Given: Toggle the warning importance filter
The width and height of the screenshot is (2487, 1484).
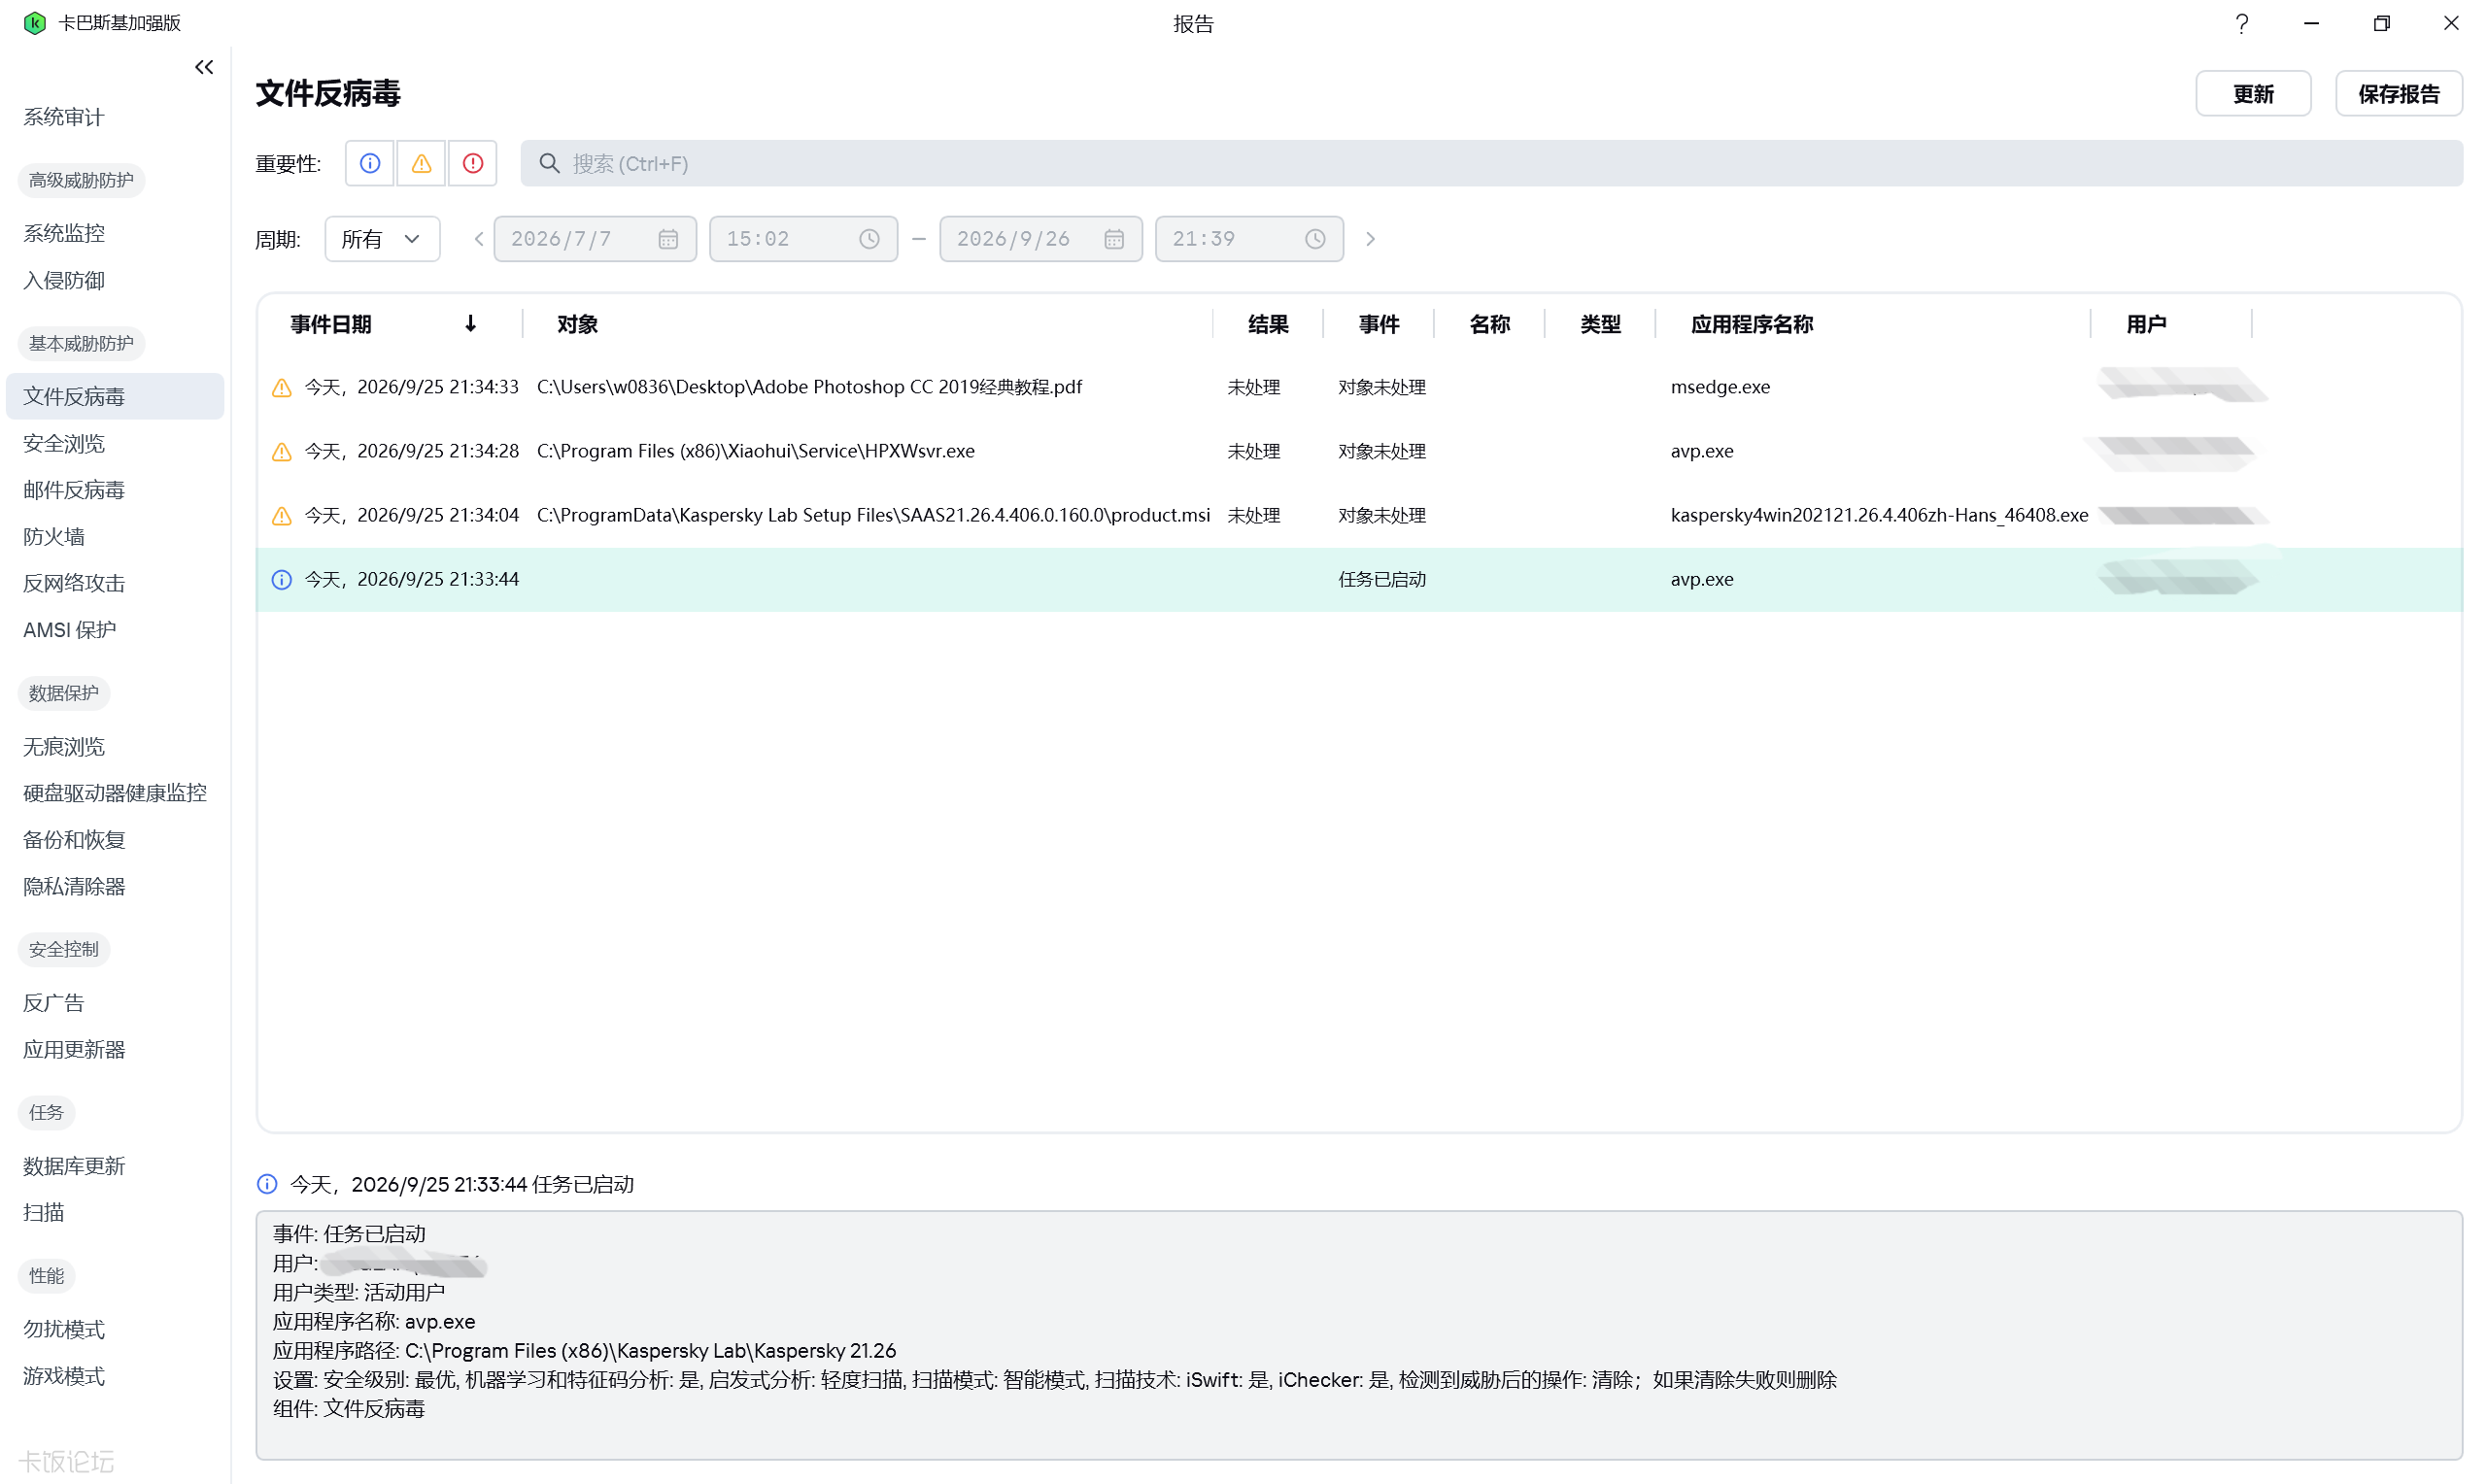Looking at the screenshot, I should click(x=421, y=163).
